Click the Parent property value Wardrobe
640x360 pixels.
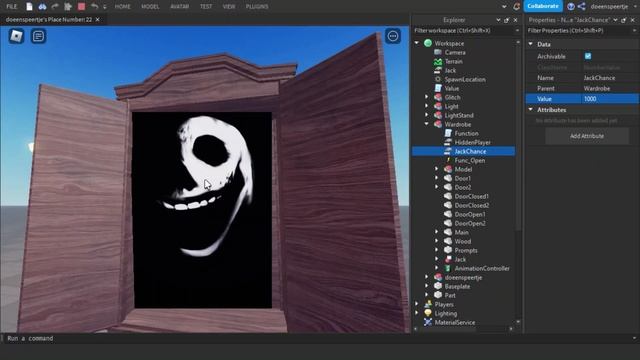(610, 88)
